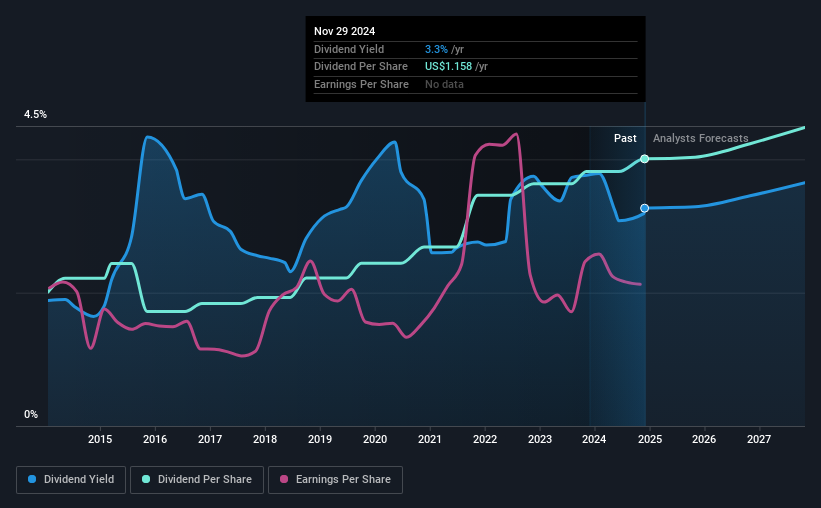The width and height of the screenshot is (821, 508).
Task: Select the 2023 x-axis label
Action: (540, 439)
